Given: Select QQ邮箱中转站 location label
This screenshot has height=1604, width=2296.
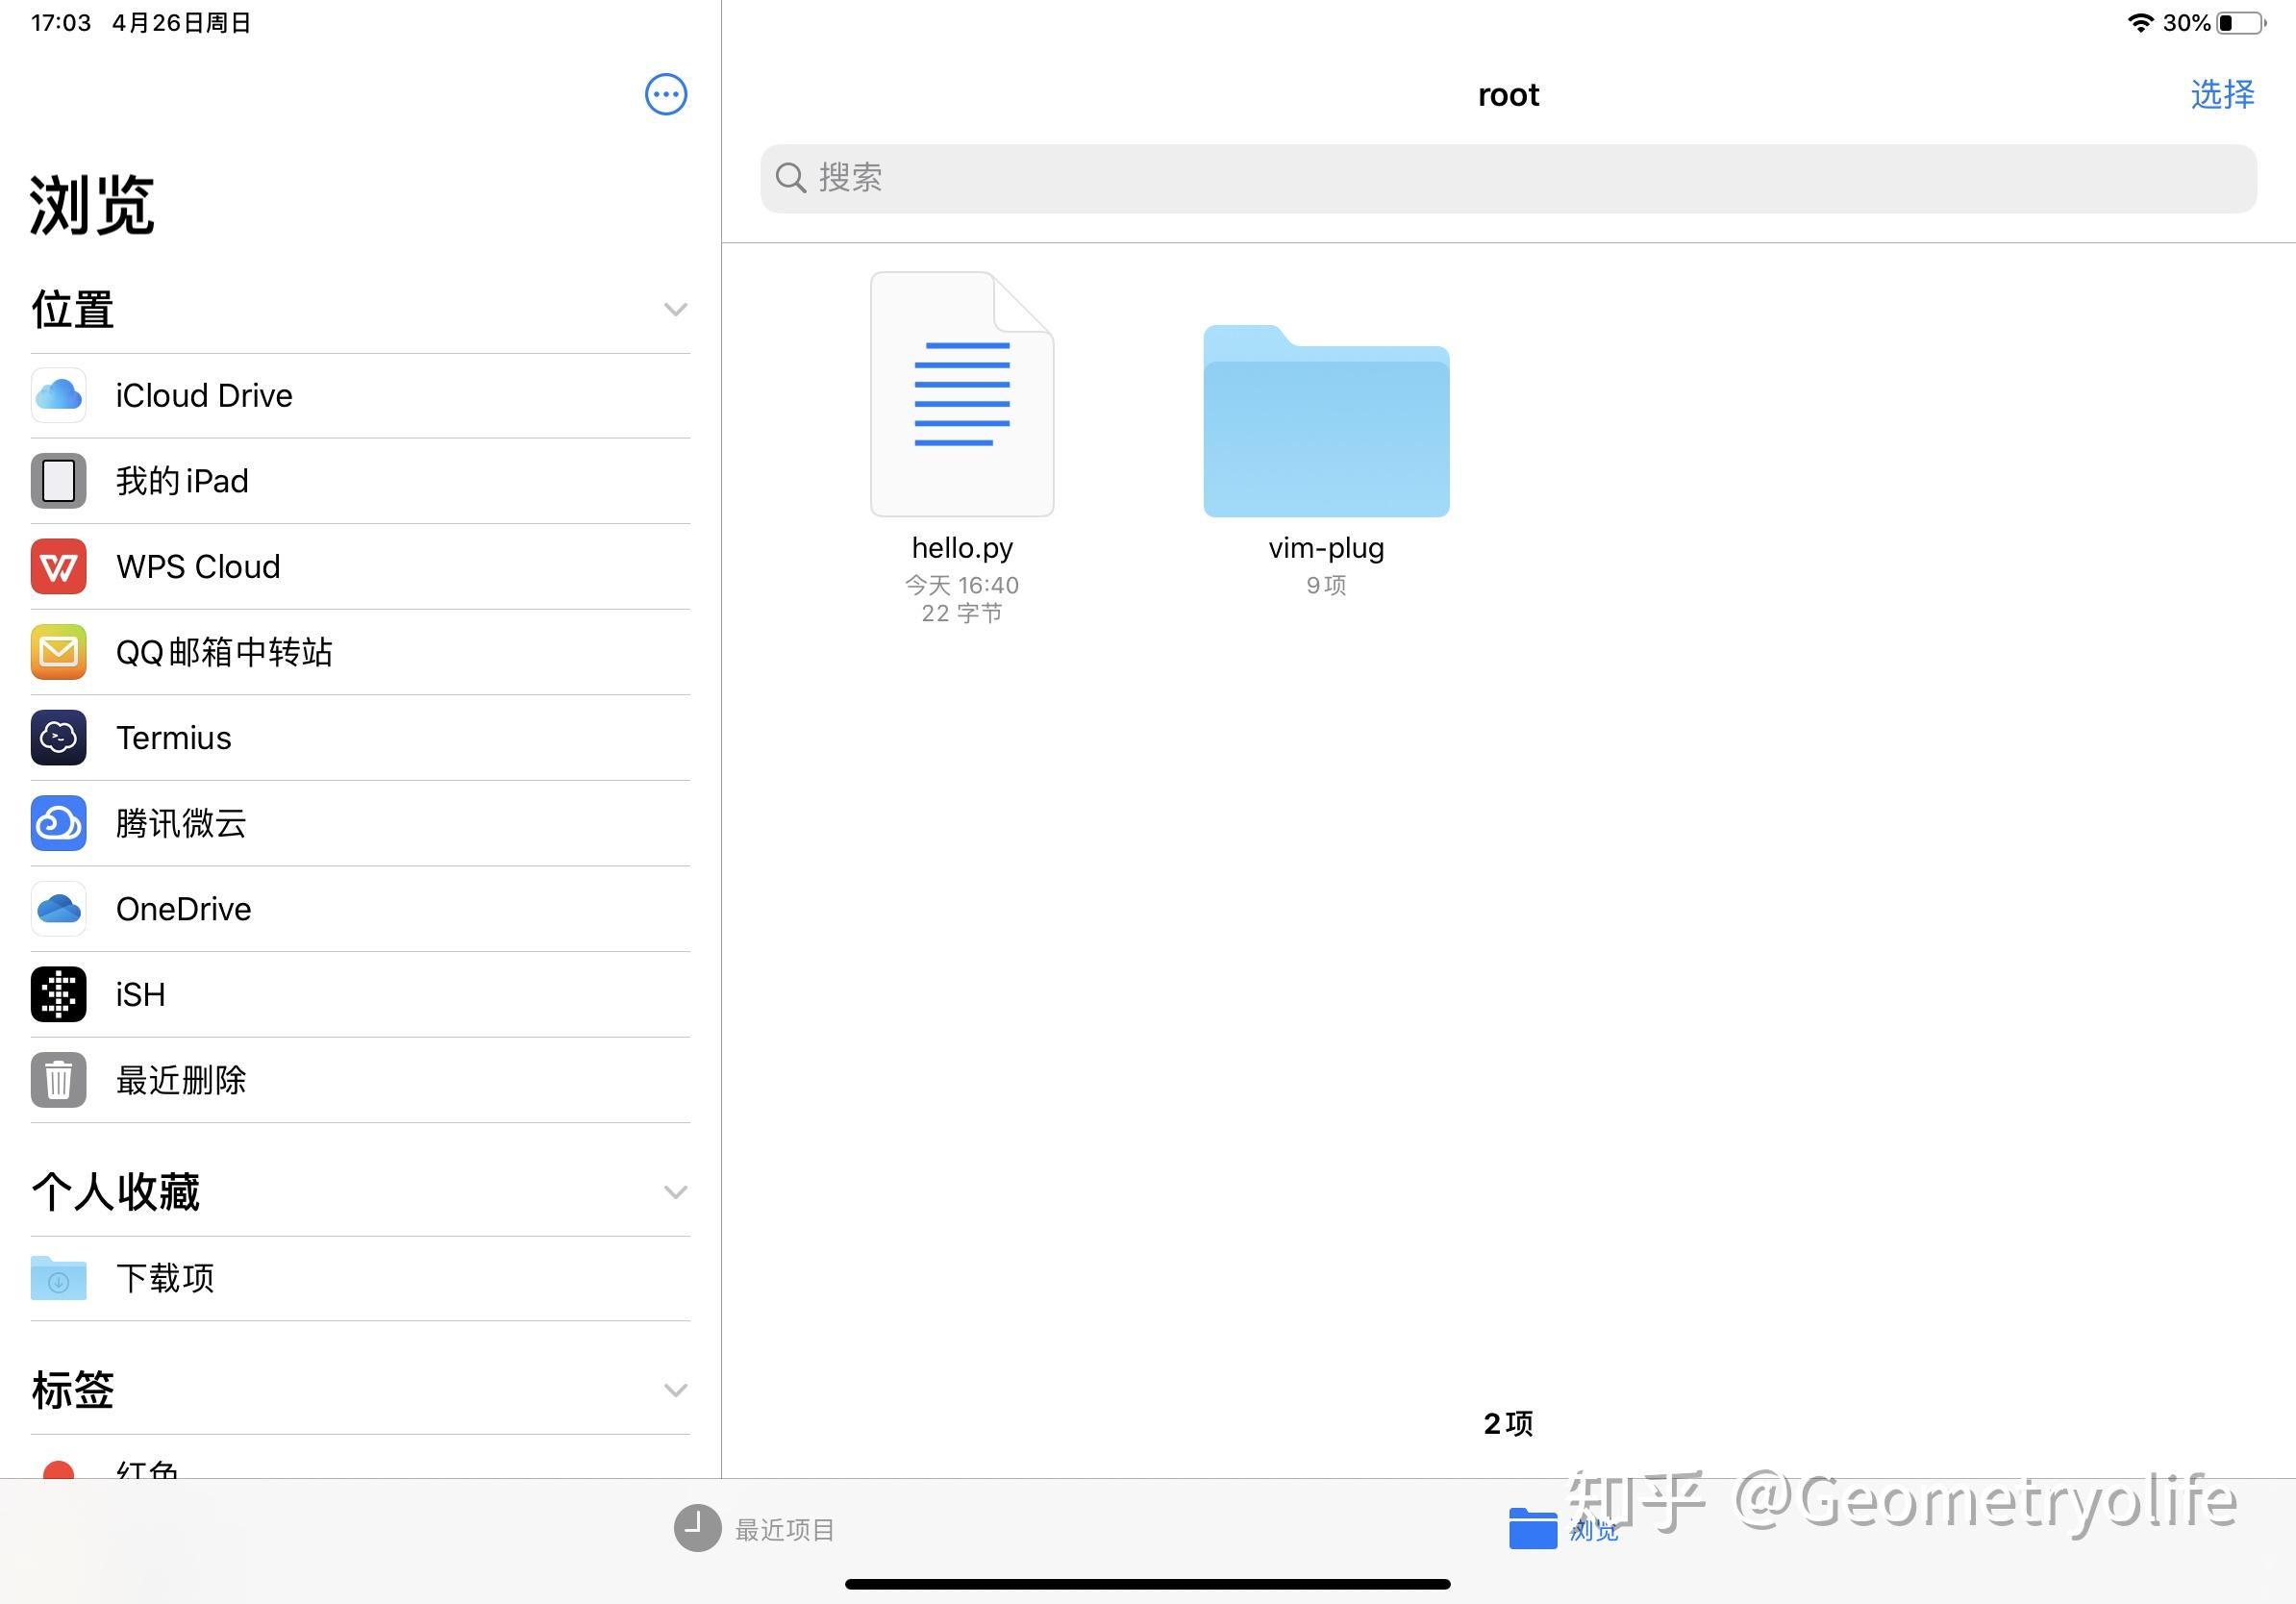Looking at the screenshot, I should [224, 652].
